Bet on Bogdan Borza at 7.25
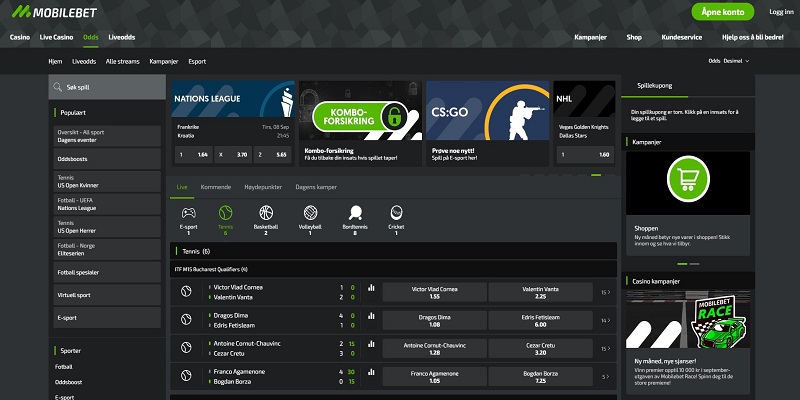Image resolution: width=800 pixels, height=400 pixels. tap(540, 377)
